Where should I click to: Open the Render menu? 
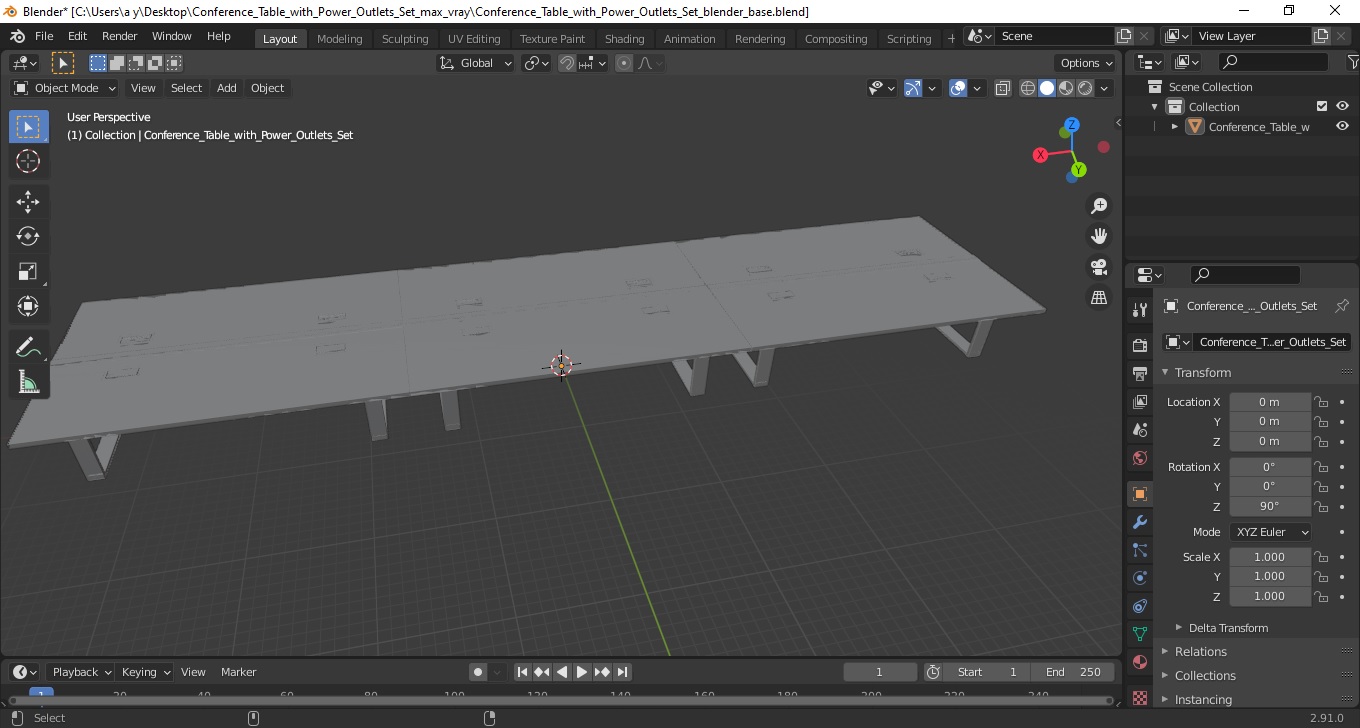click(x=119, y=36)
